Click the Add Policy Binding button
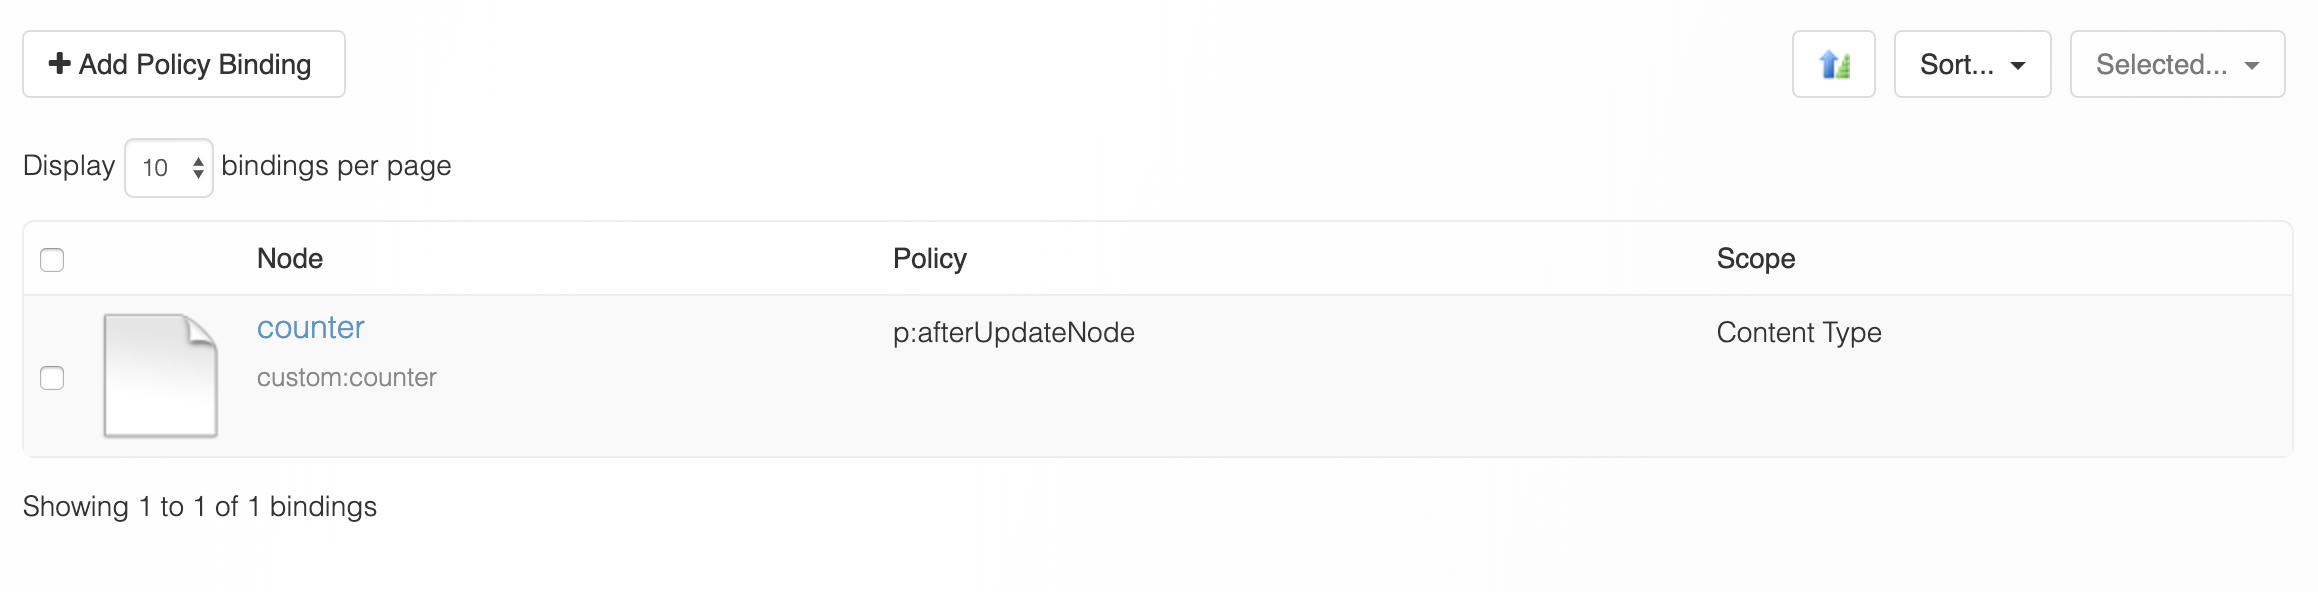The width and height of the screenshot is (2318, 592). coord(184,64)
